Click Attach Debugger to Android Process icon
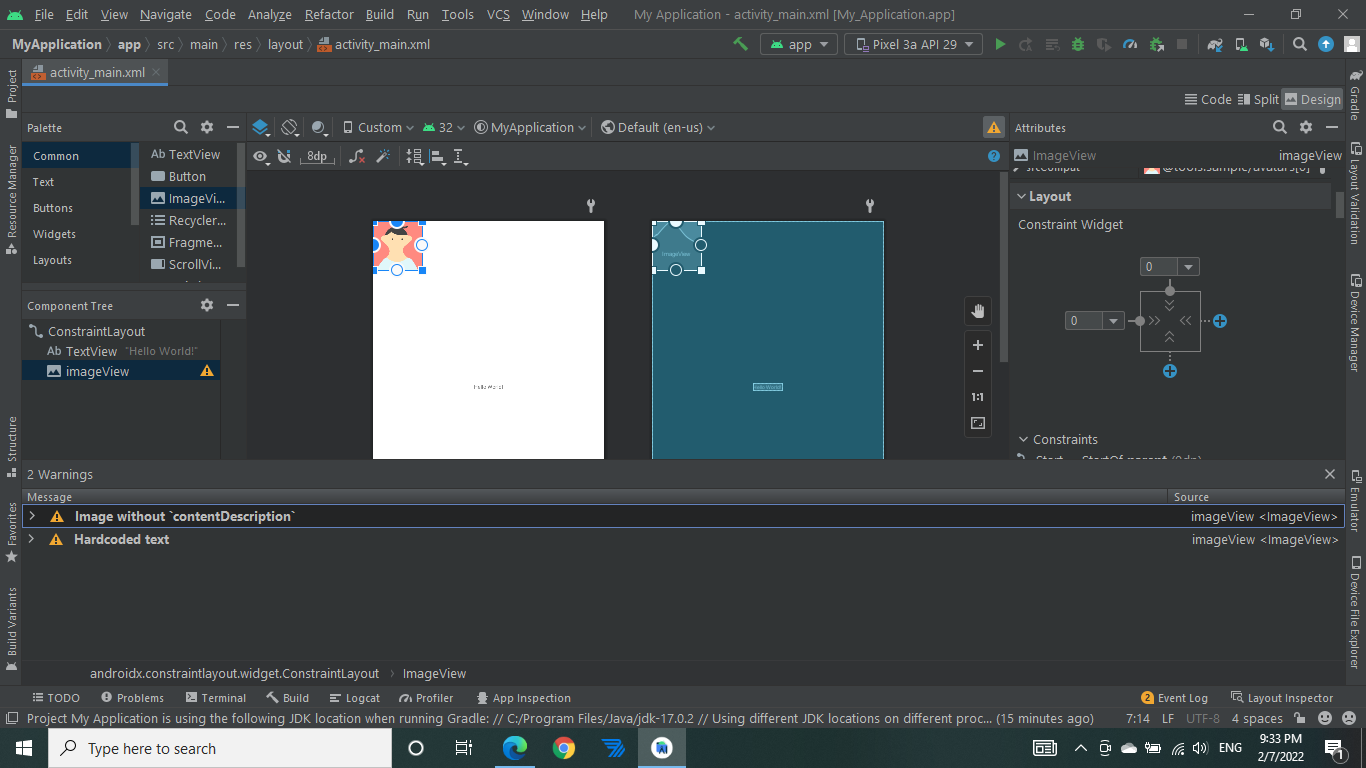The height and width of the screenshot is (768, 1366). (1156, 44)
